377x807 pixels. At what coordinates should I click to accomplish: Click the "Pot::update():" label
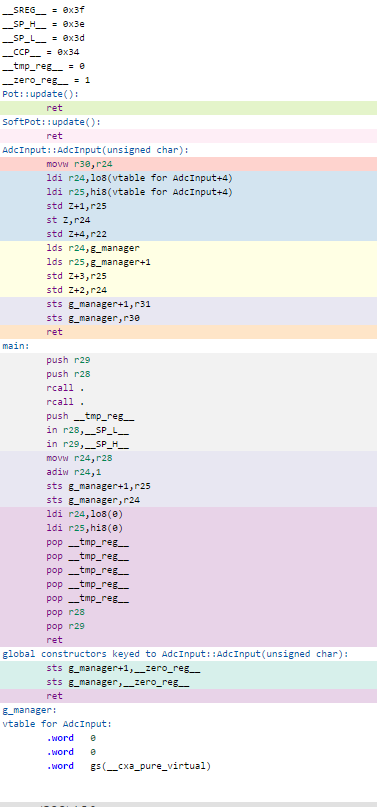click(41, 94)
